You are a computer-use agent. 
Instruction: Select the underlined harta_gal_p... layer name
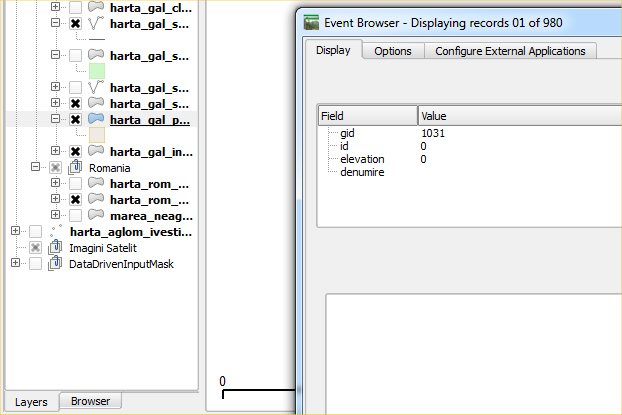point(150,120)
